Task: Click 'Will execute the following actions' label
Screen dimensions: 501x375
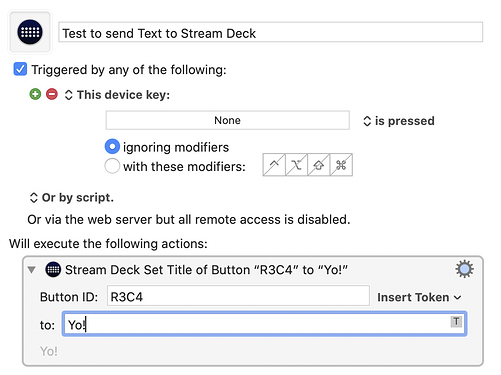Action: click(x=108, y=244)
